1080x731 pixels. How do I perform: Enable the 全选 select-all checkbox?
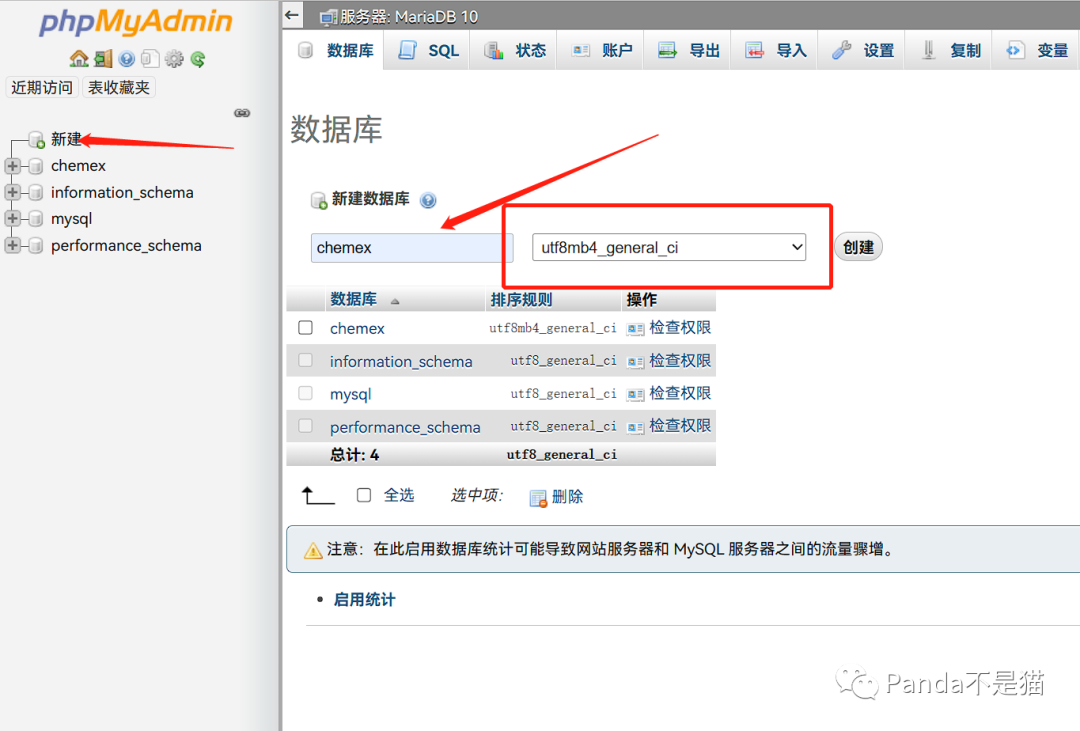click(x=364, y=495)
